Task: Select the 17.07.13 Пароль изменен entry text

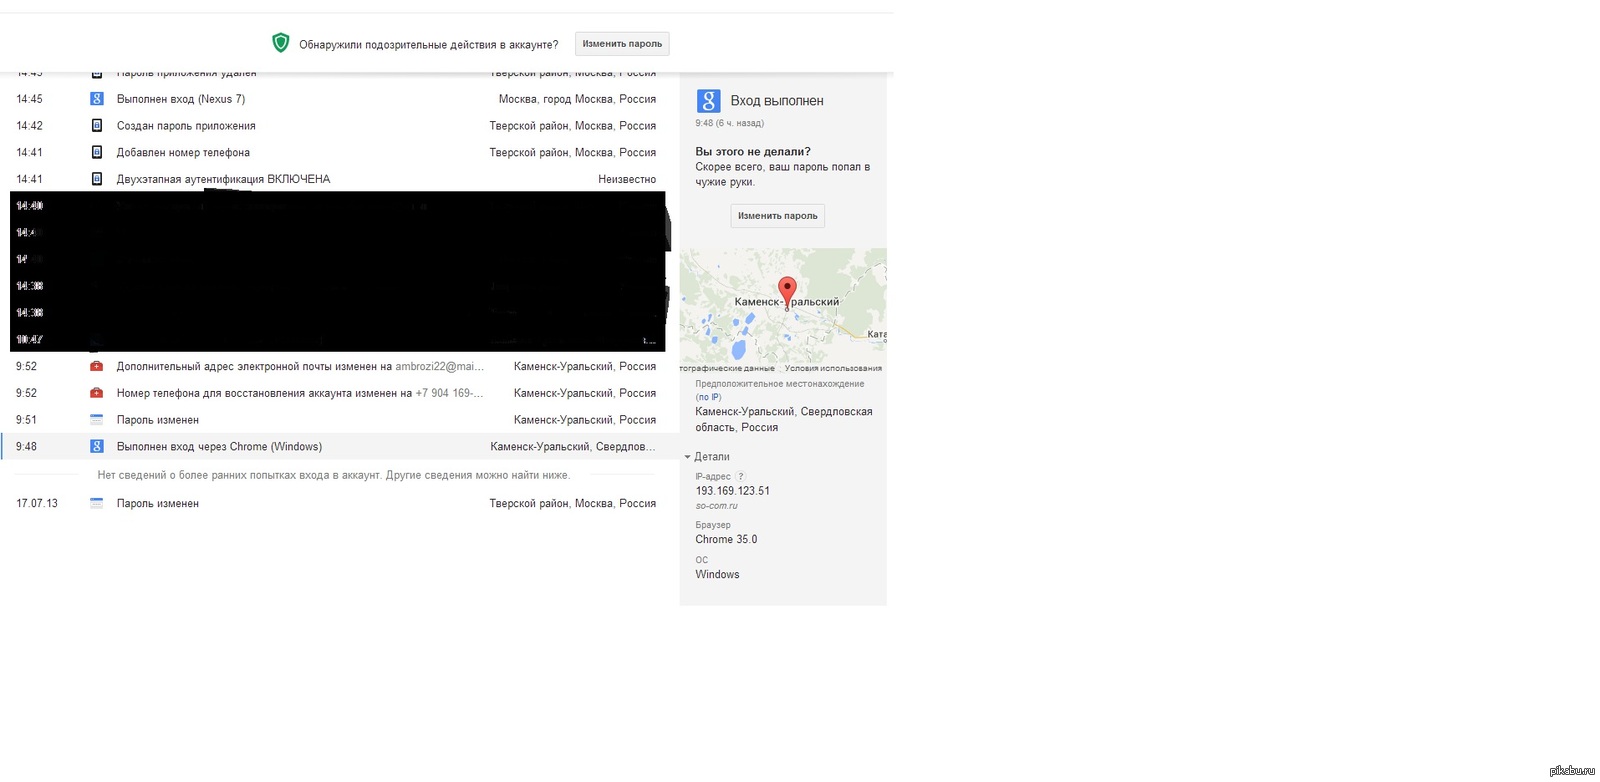Action: click(158, 504)
